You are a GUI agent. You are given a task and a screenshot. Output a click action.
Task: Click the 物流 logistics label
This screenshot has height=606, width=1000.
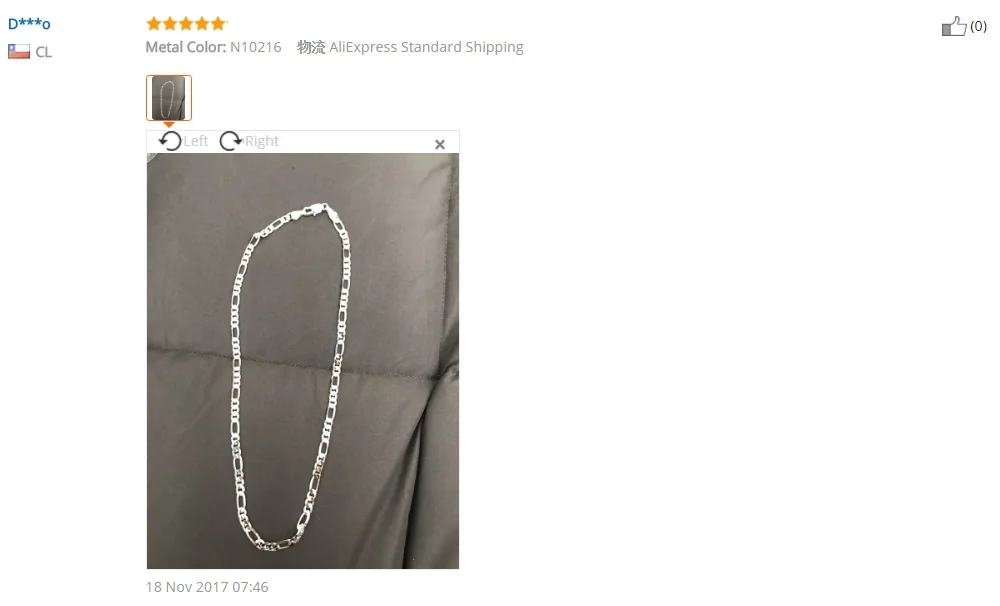(311, 47)
